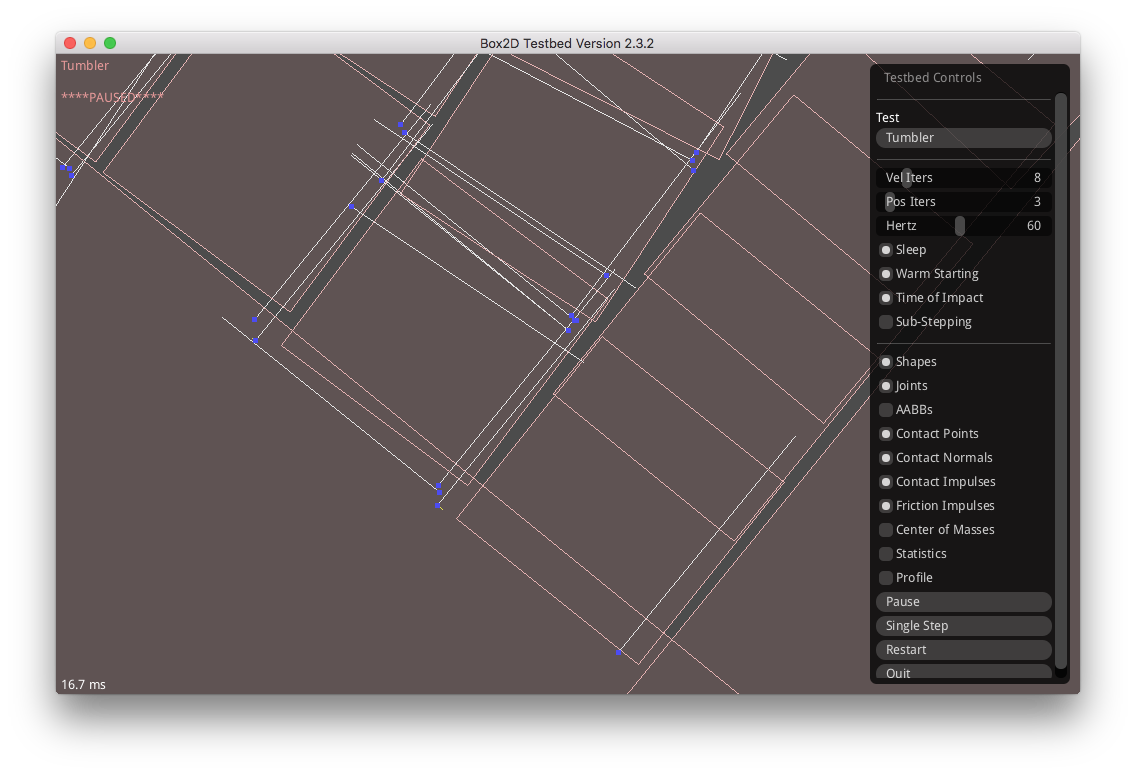Disable the Warm Starting checkbox
The width and height of the screenshot is (1136, 774).
(x=886, y=274)
